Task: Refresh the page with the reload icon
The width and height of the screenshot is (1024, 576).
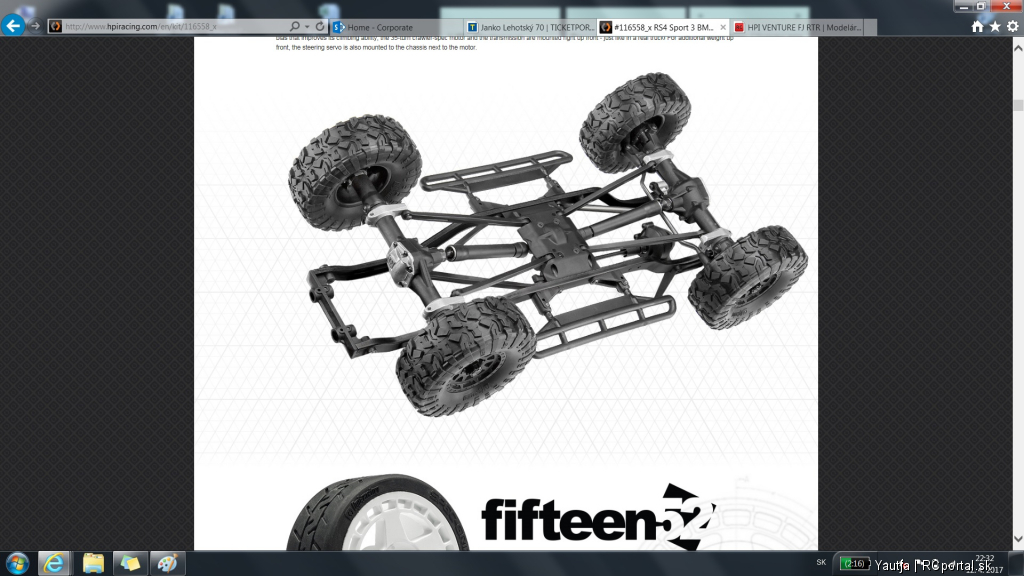Action: pyautogui.click(x=320, y=27)
